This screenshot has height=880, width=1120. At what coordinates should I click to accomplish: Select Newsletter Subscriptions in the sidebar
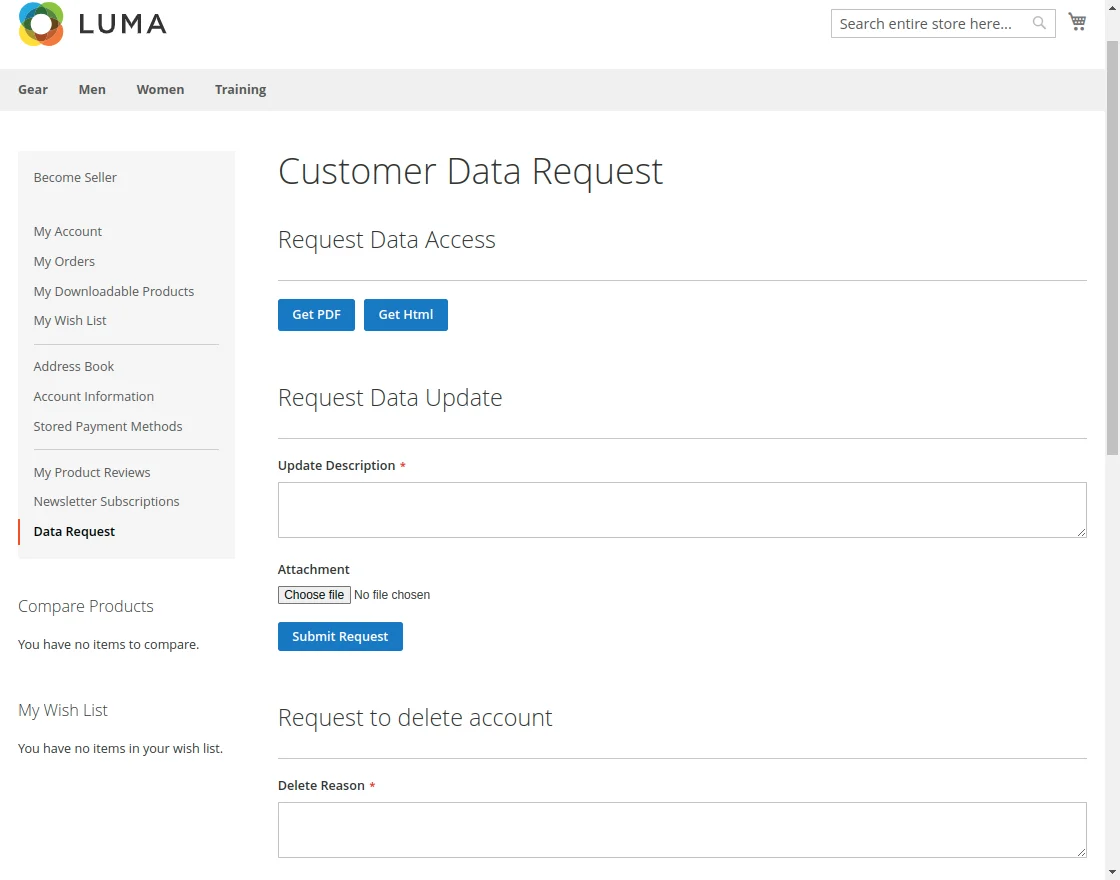pyautogui.click(x=106, y=501)
